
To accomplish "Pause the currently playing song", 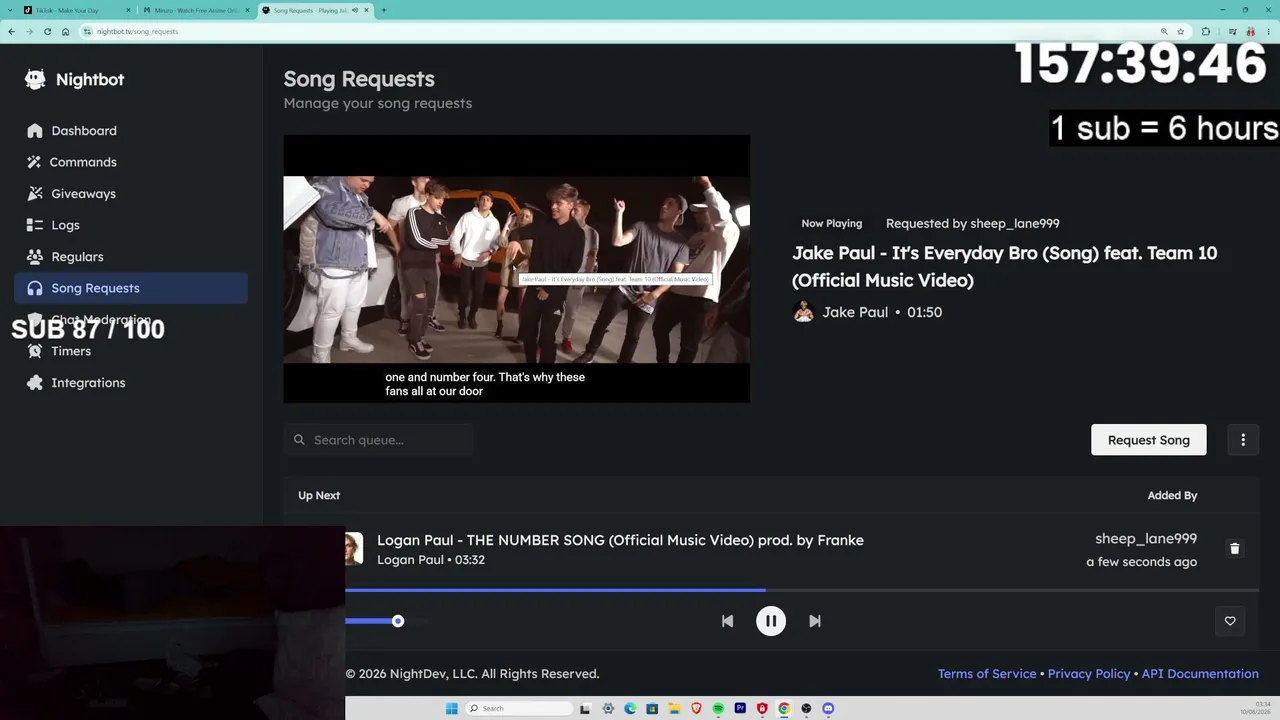I will 770,621.
